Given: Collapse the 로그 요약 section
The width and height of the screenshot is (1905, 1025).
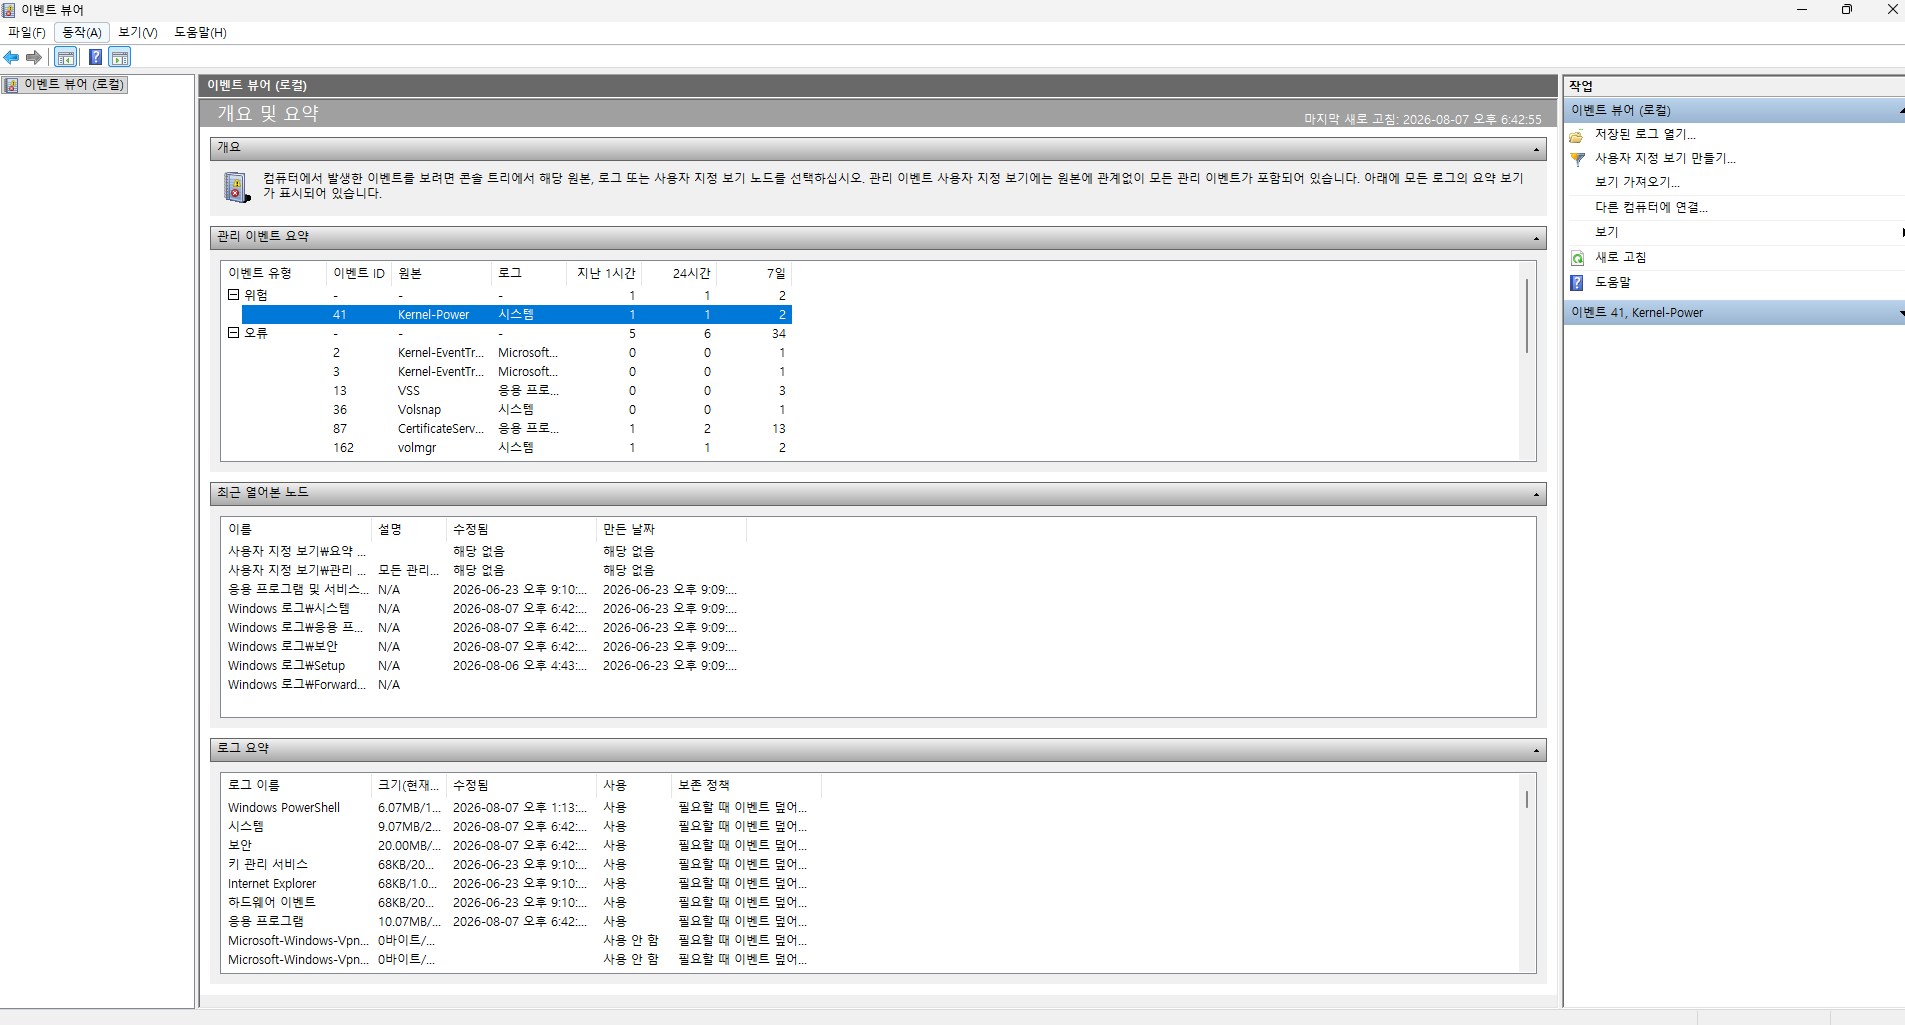Looking at the screenshot, I should click(x=1536, y=751).
